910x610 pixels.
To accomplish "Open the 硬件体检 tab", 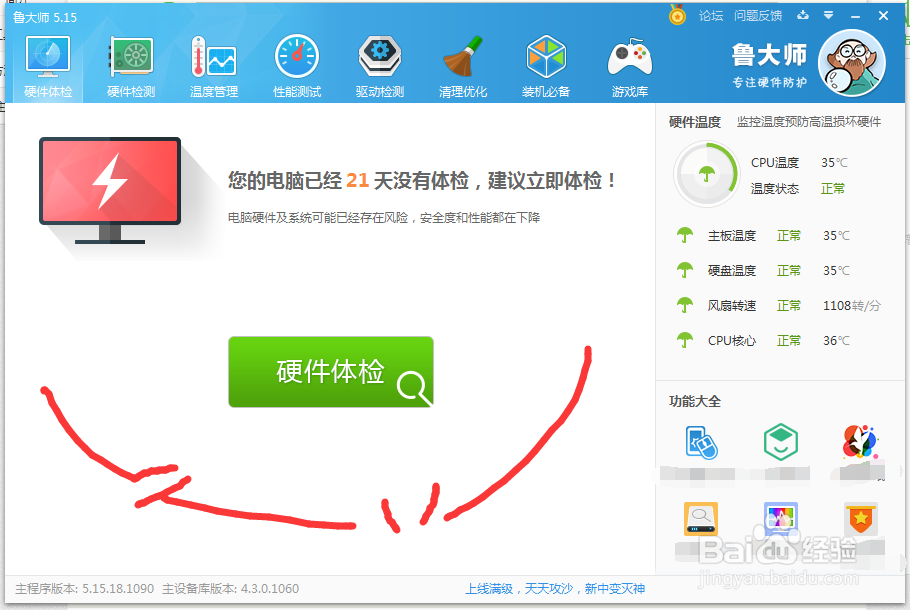I will (48, 67).
